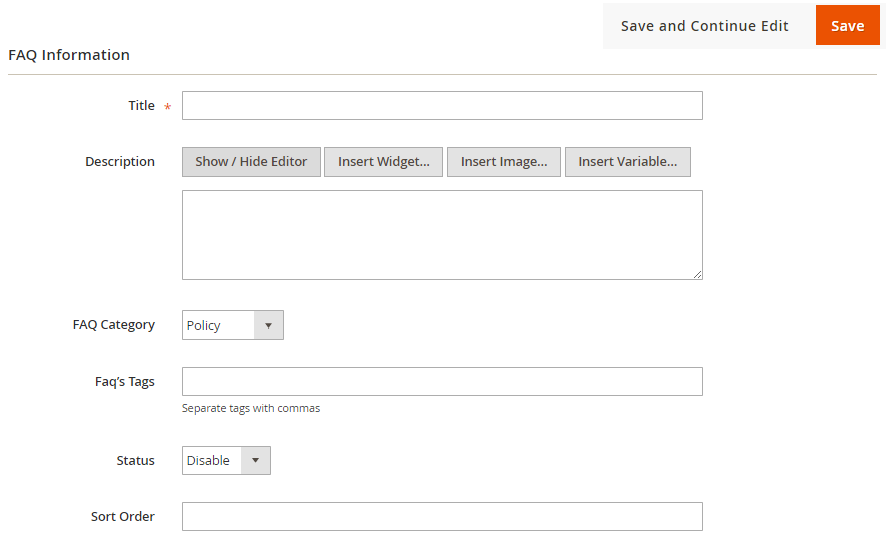Image resolution: width=886 pixels, height=537 pixels.
Task: Click the Status field label
Action: [x=135, y=461]
